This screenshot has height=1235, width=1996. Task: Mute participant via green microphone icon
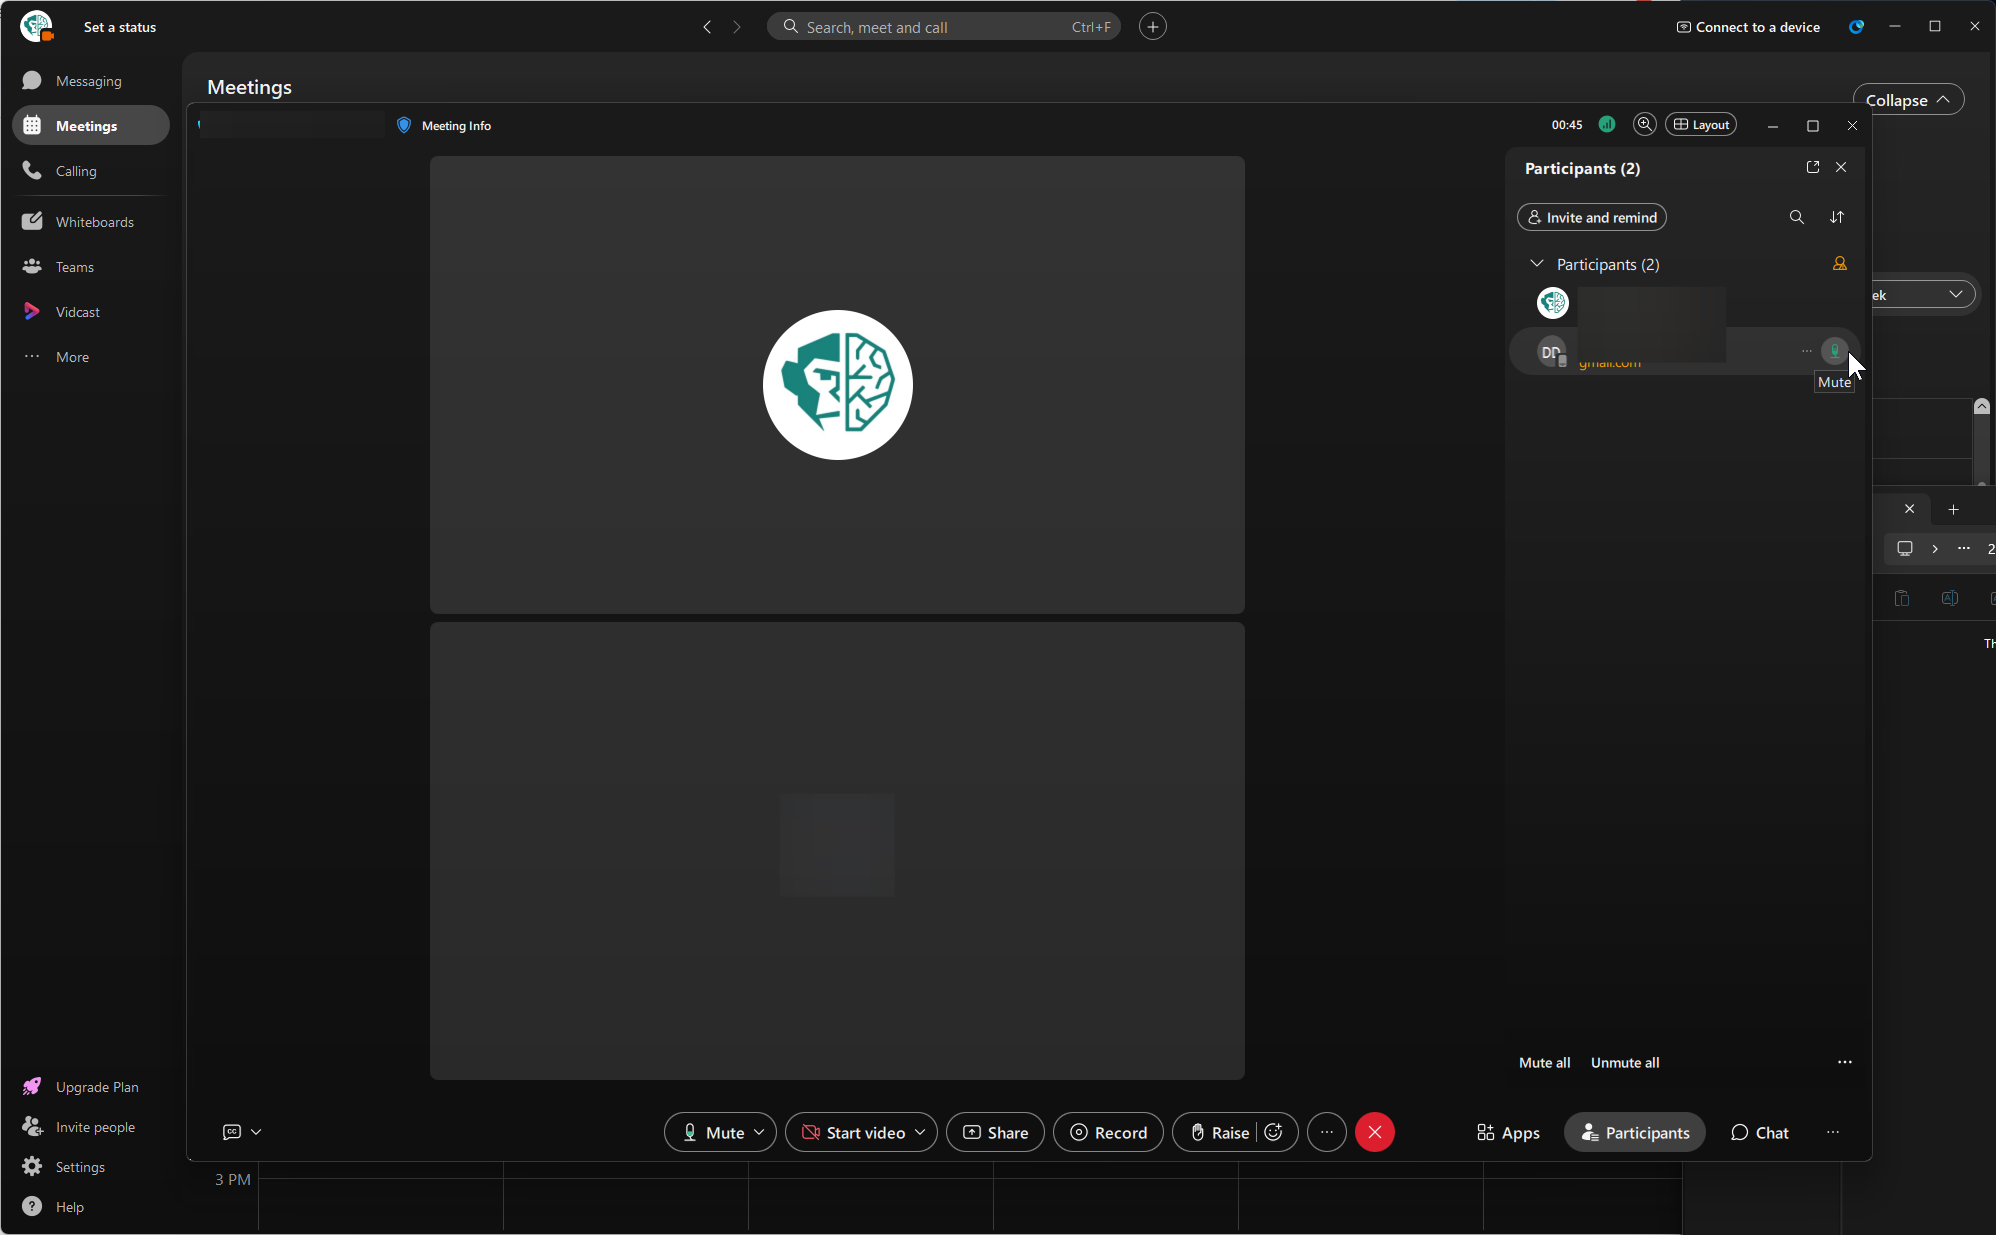click(1834, 351)
